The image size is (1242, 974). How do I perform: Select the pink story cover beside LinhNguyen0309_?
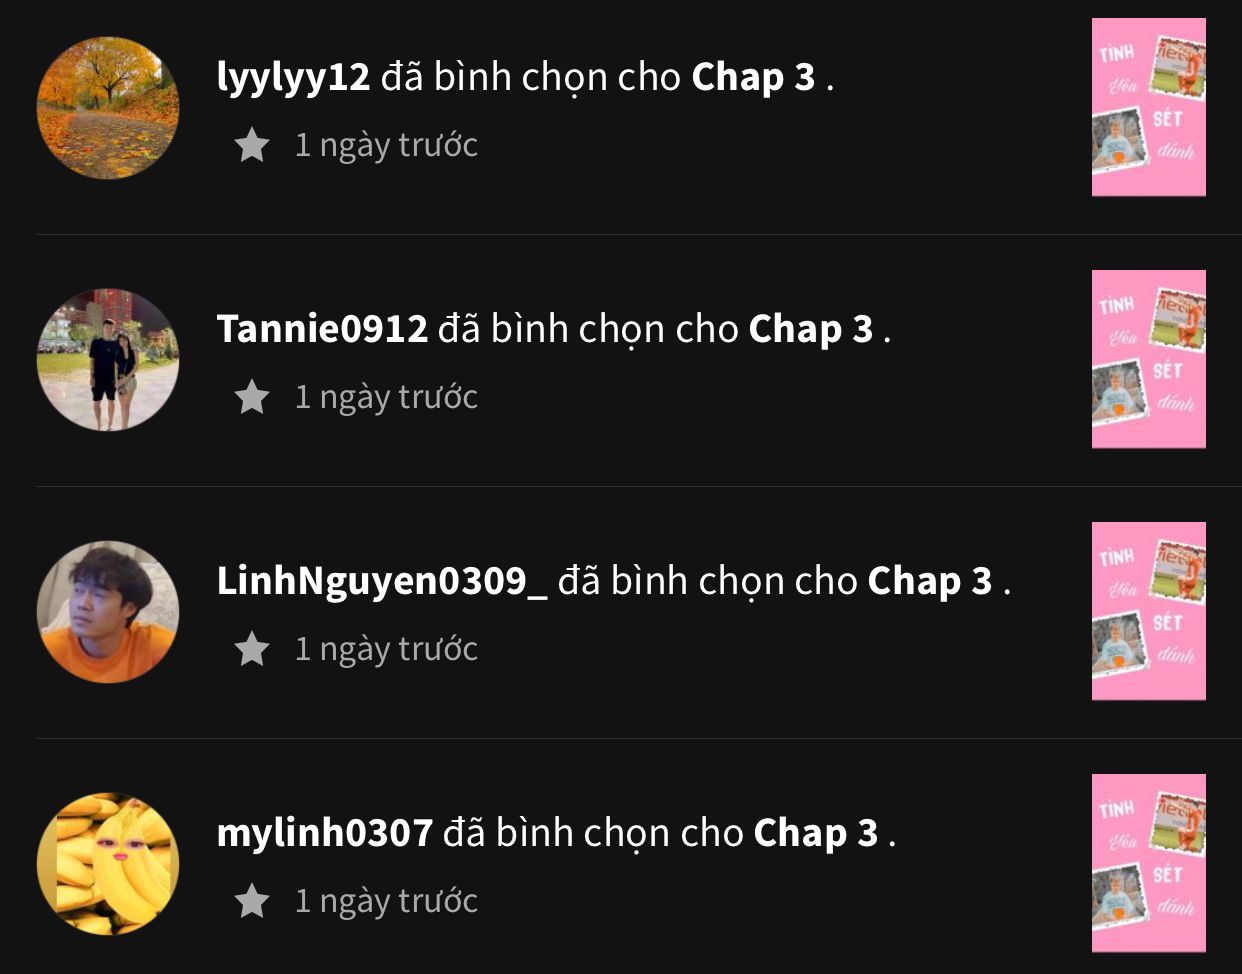(1149, 611)
